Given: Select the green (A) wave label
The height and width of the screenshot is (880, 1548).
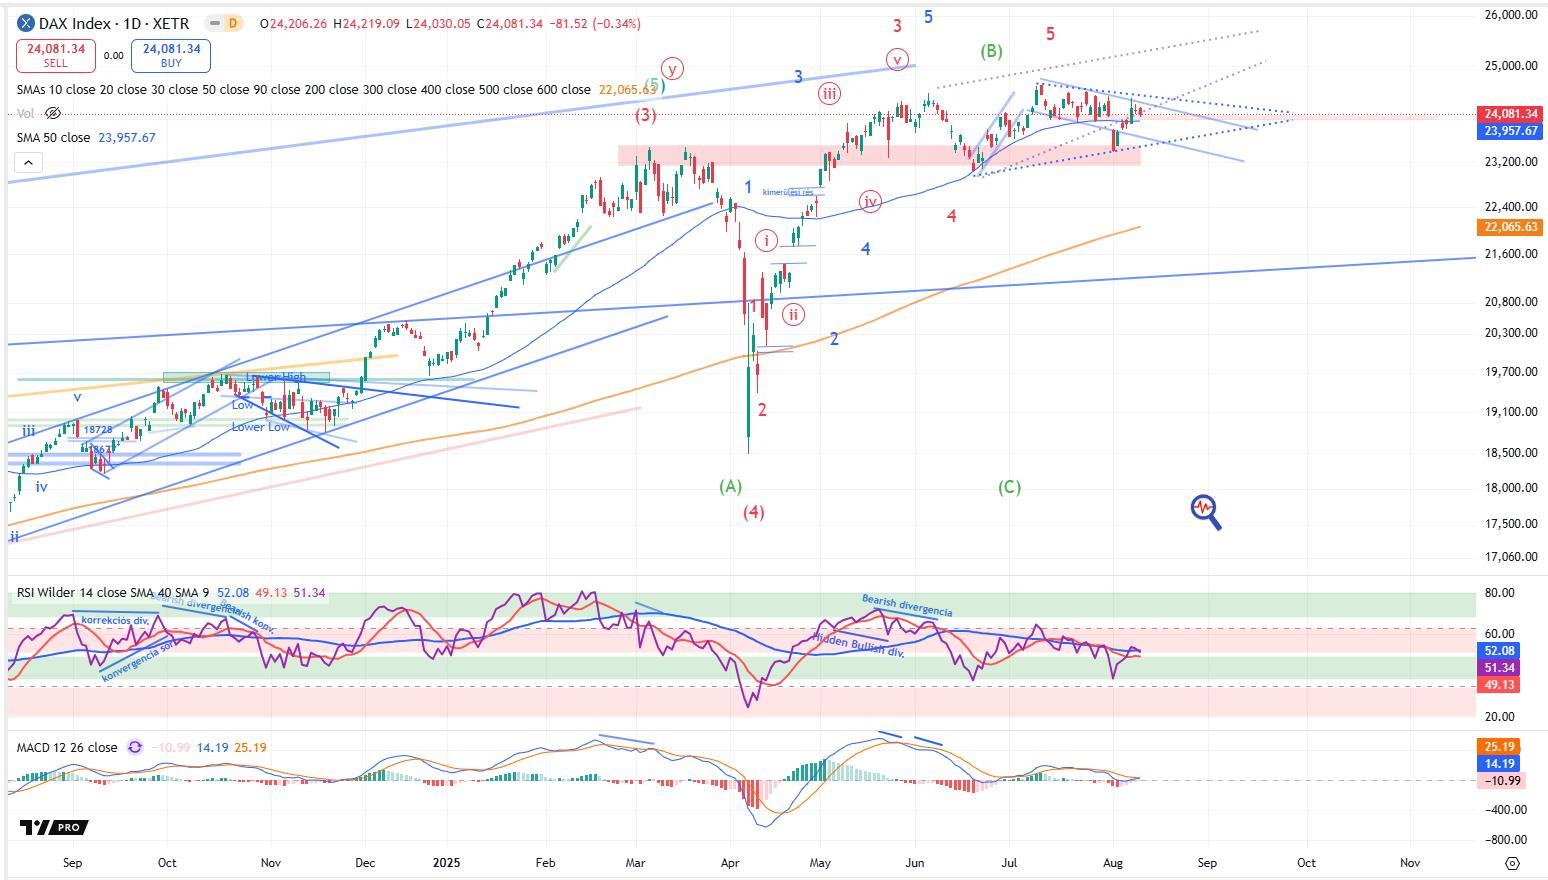Looking at the screenshot, I should point(731,486).
